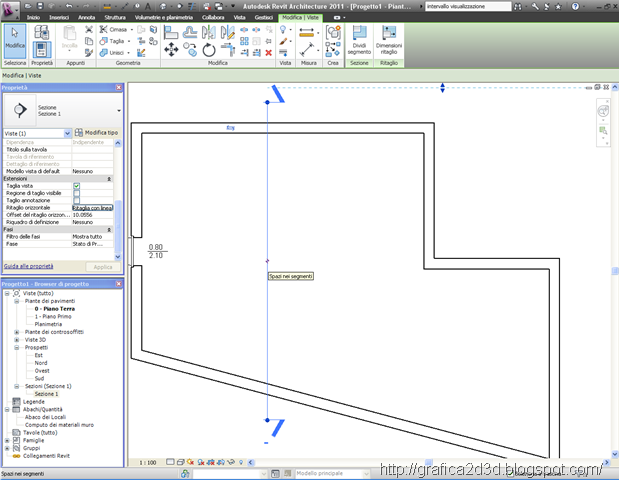Click the mirror pick axis tool
Viewport: 619px width, 480px height.
tap(209, 32)
